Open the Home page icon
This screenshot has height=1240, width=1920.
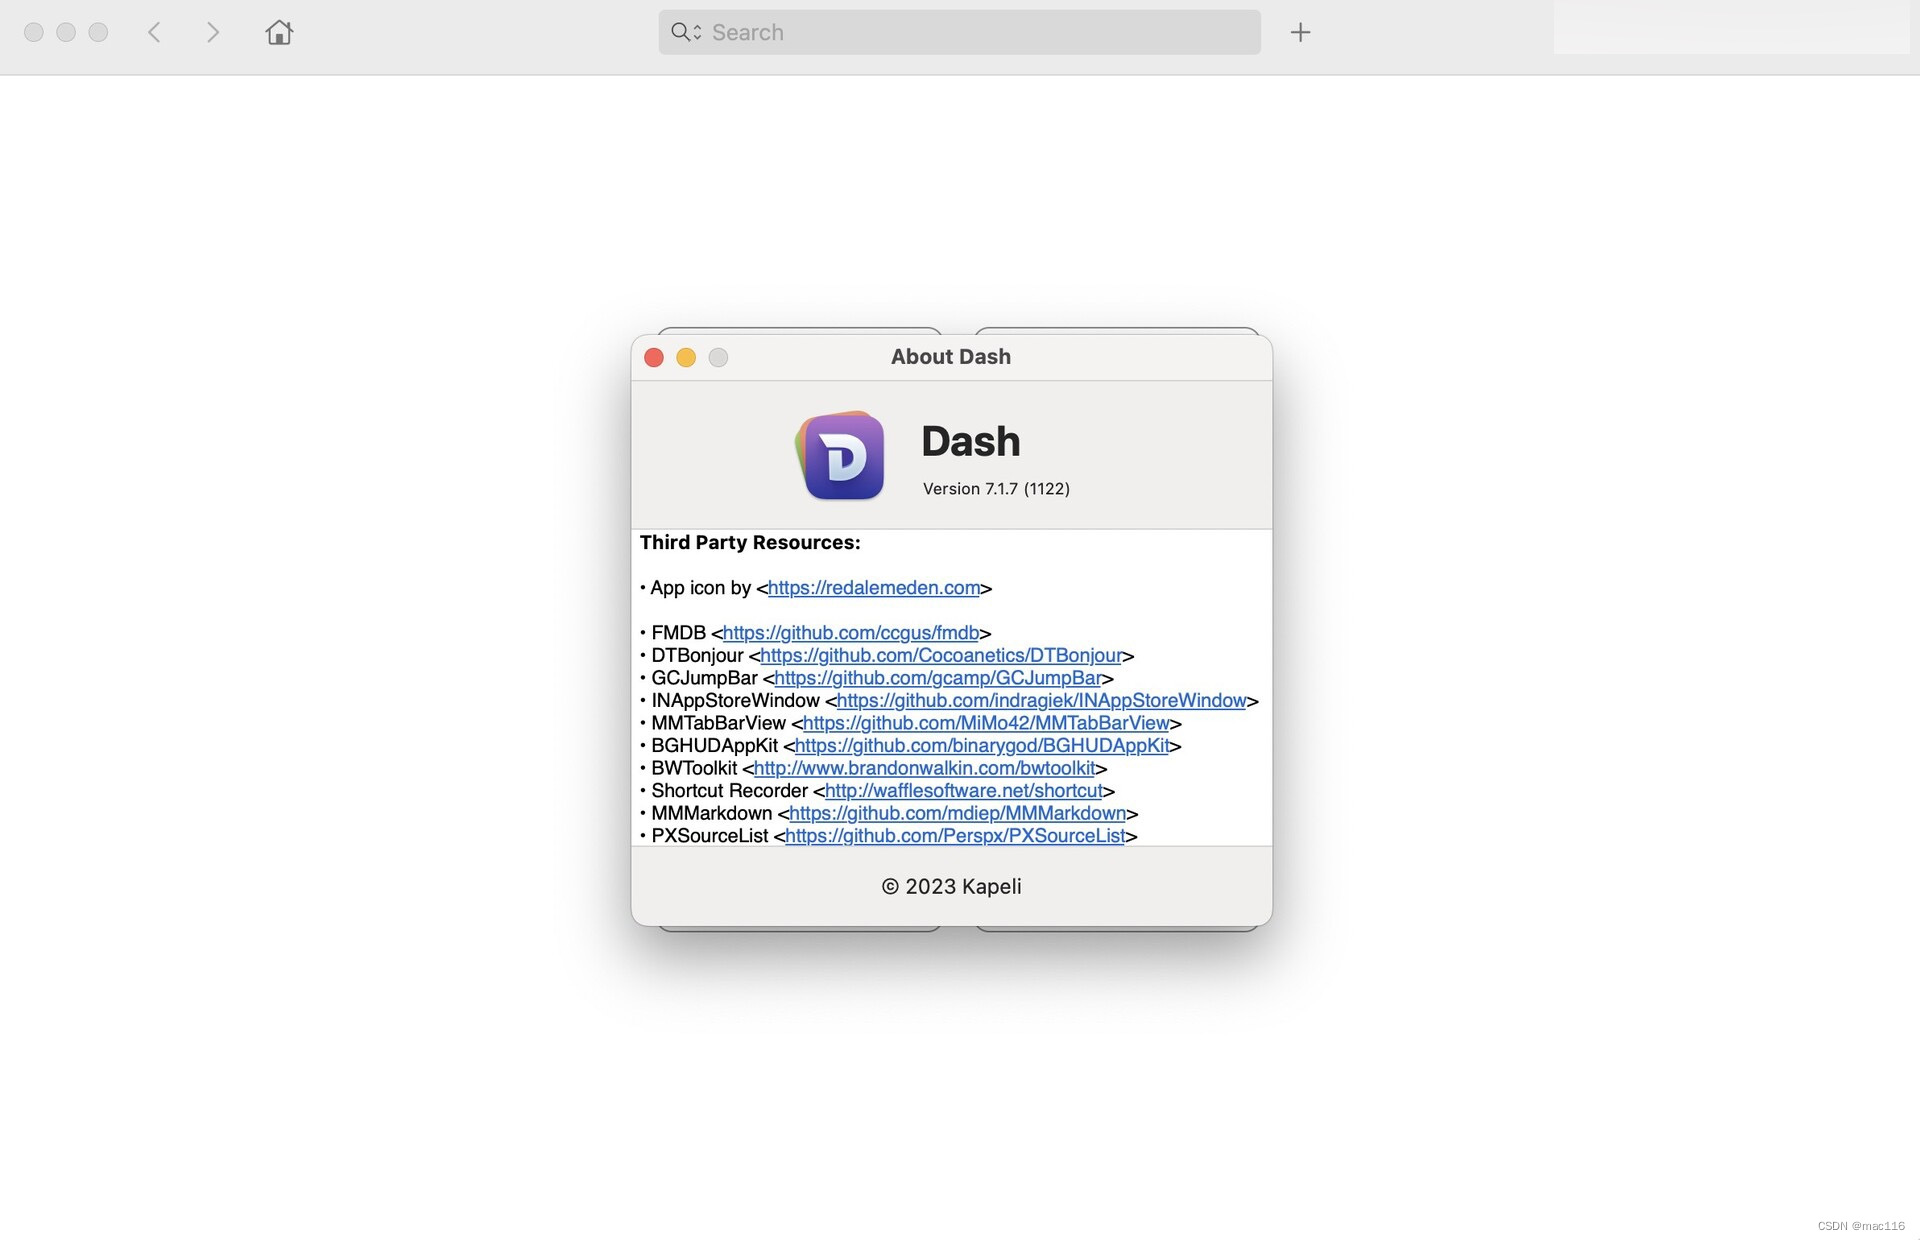coord(279,32)
